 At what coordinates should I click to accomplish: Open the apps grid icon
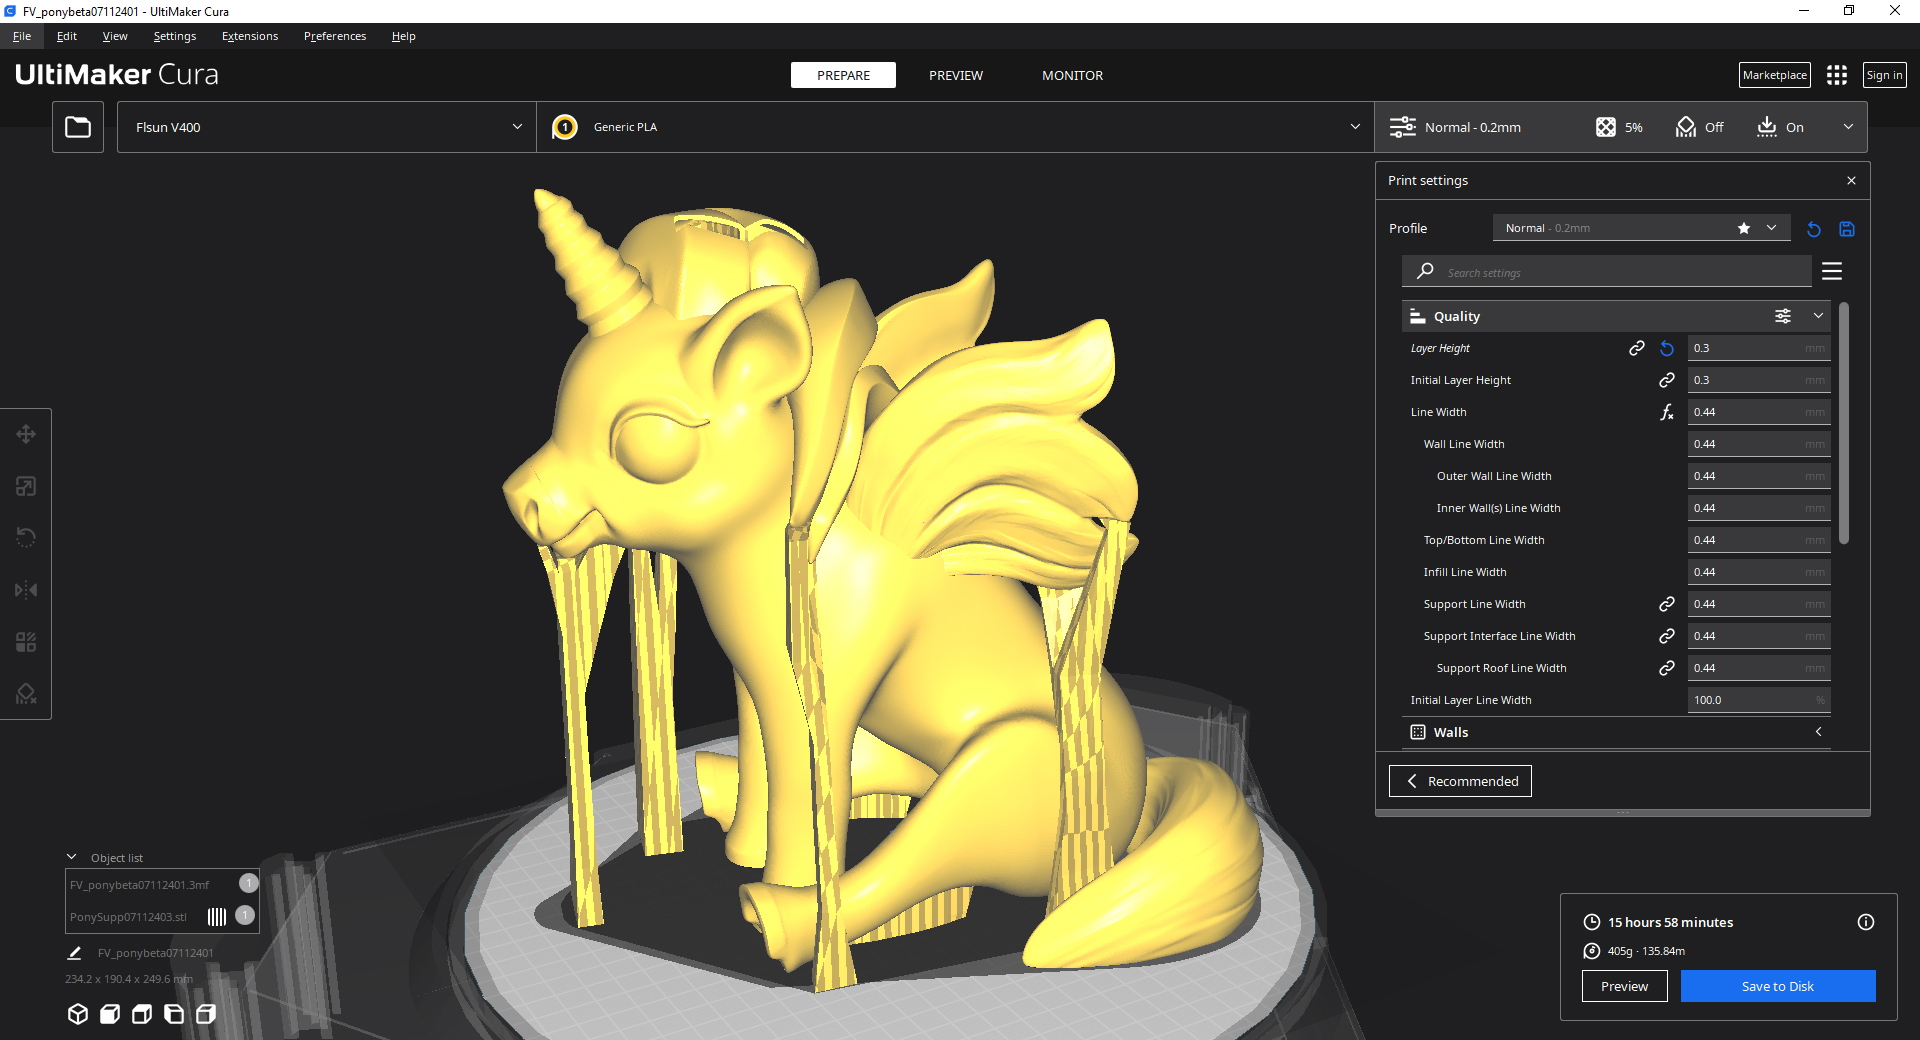pos(1837,75)
